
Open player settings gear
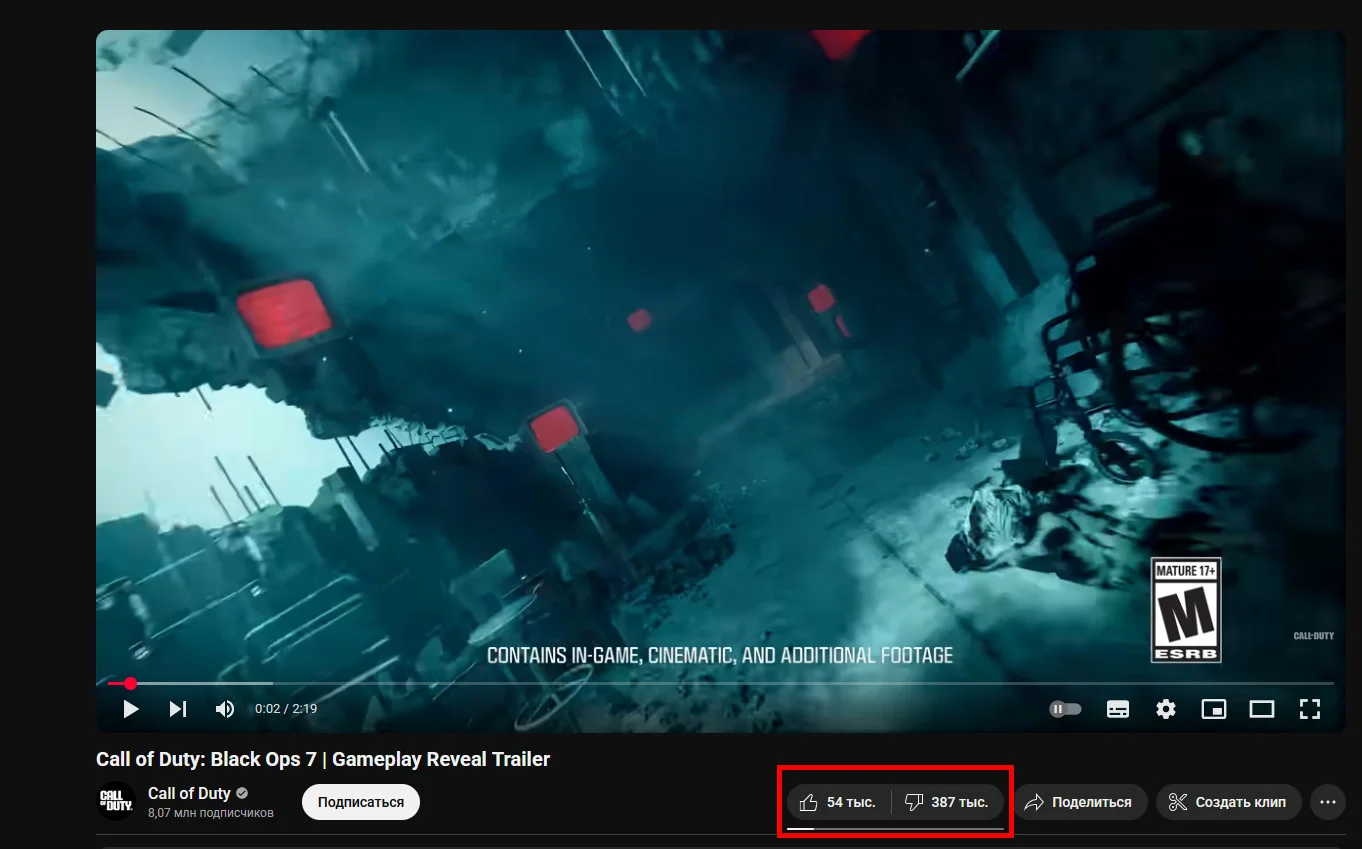(x=1166, y=709)
